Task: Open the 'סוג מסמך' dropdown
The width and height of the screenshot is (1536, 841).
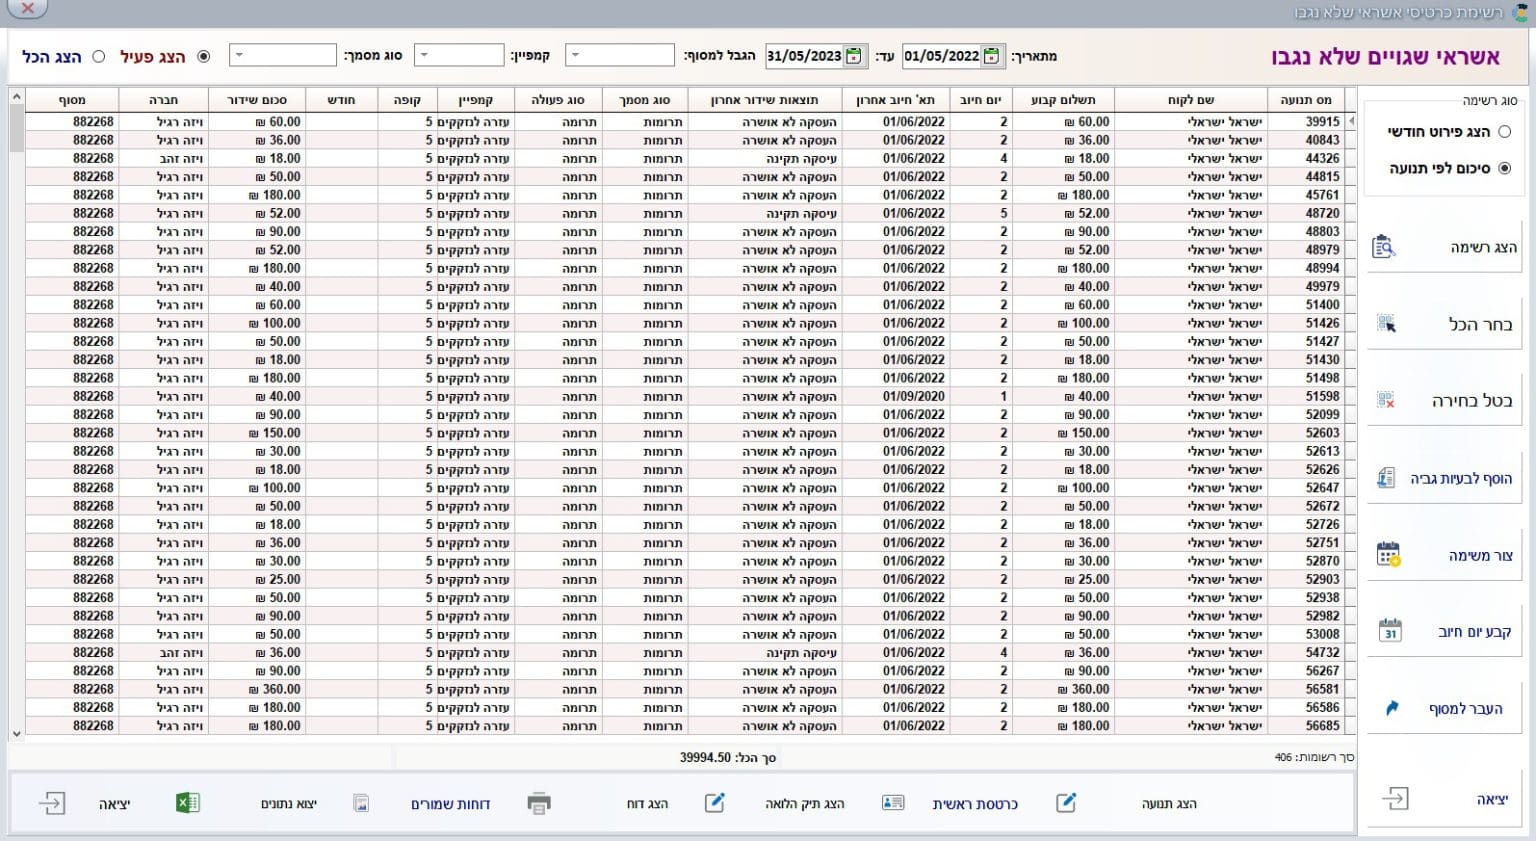Action: [239, 56]
